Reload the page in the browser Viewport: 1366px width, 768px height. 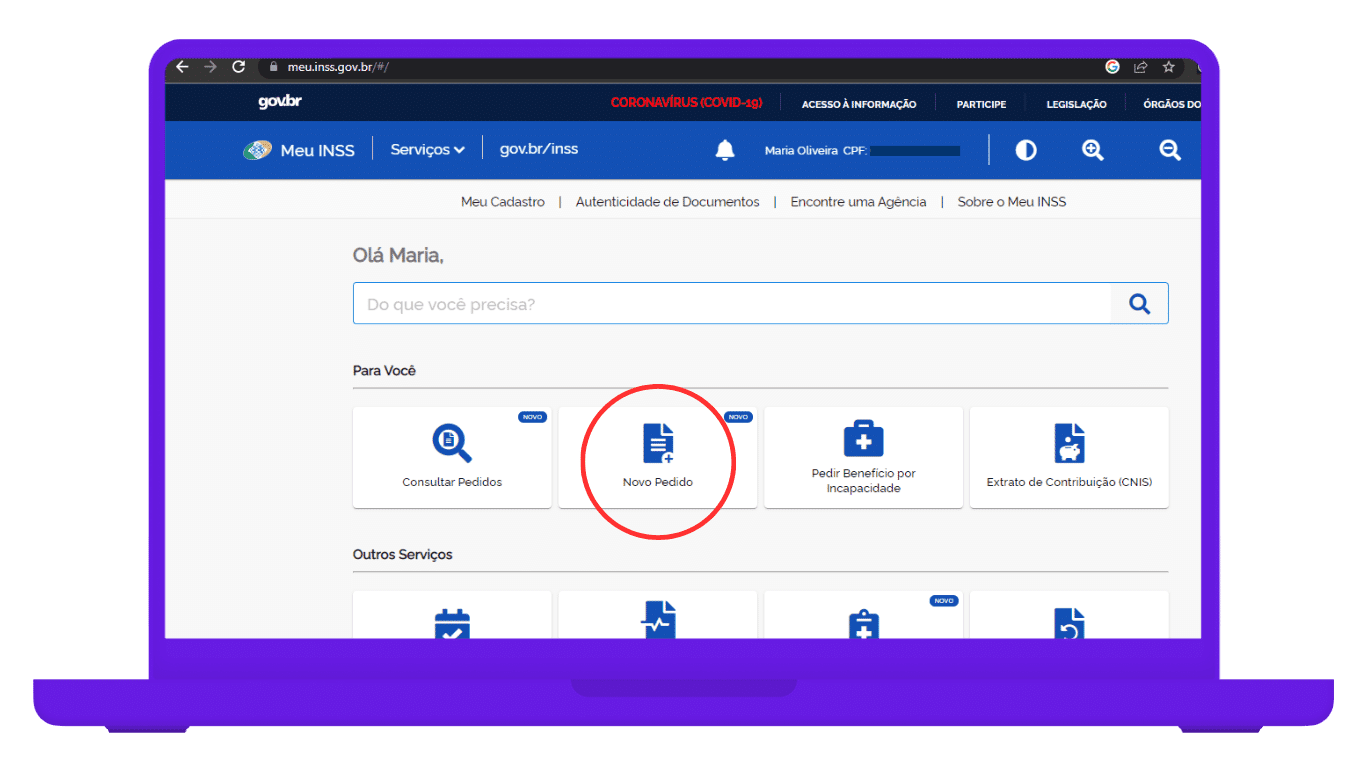pos(238,67)
